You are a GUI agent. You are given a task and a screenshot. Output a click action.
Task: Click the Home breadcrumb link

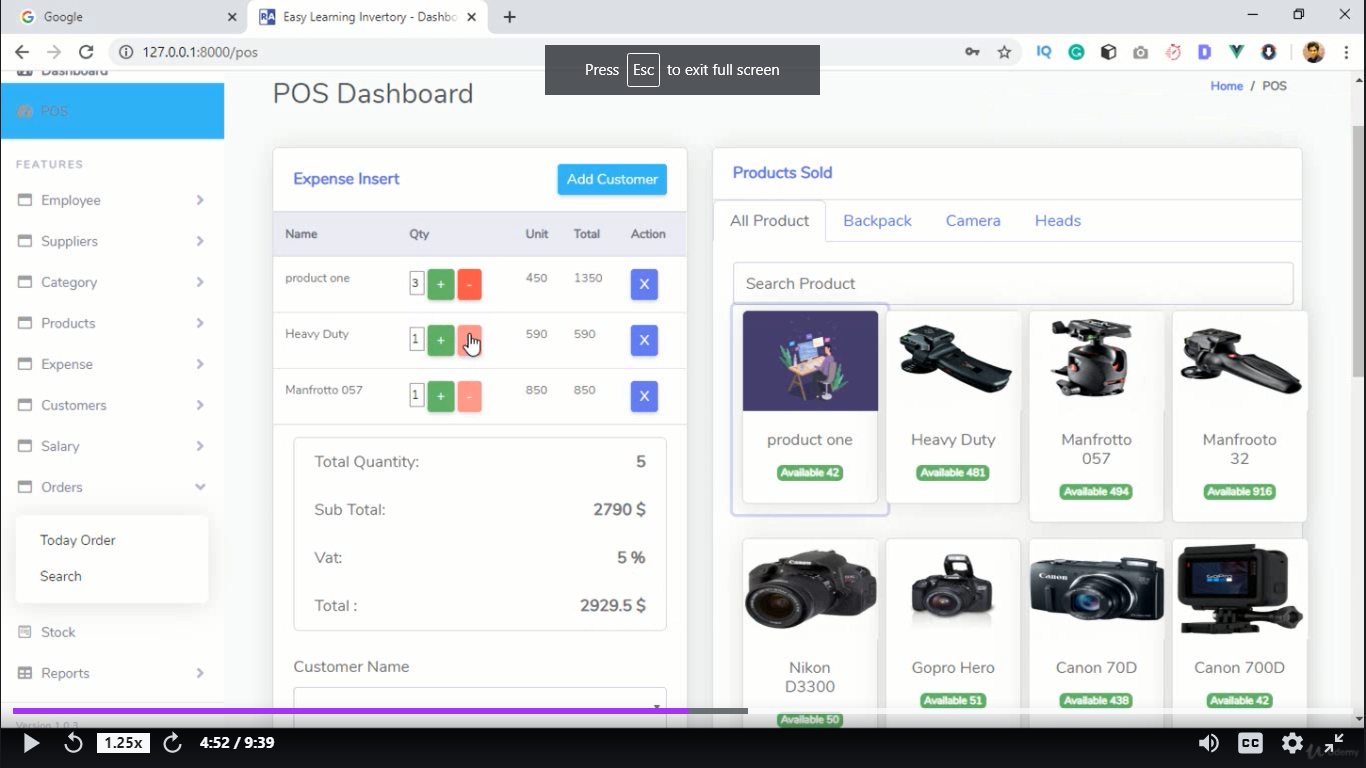(1226, 86)
